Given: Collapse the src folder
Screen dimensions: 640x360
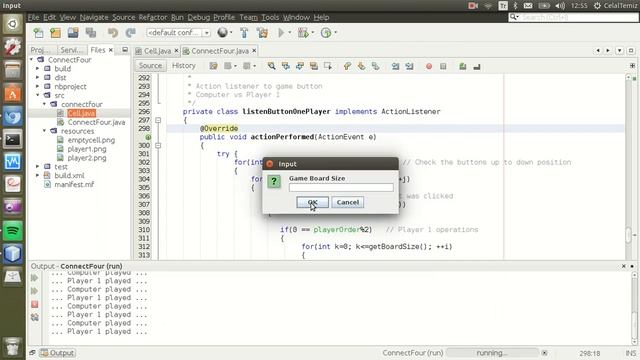Looking at the screenshot, I should 38,95.
